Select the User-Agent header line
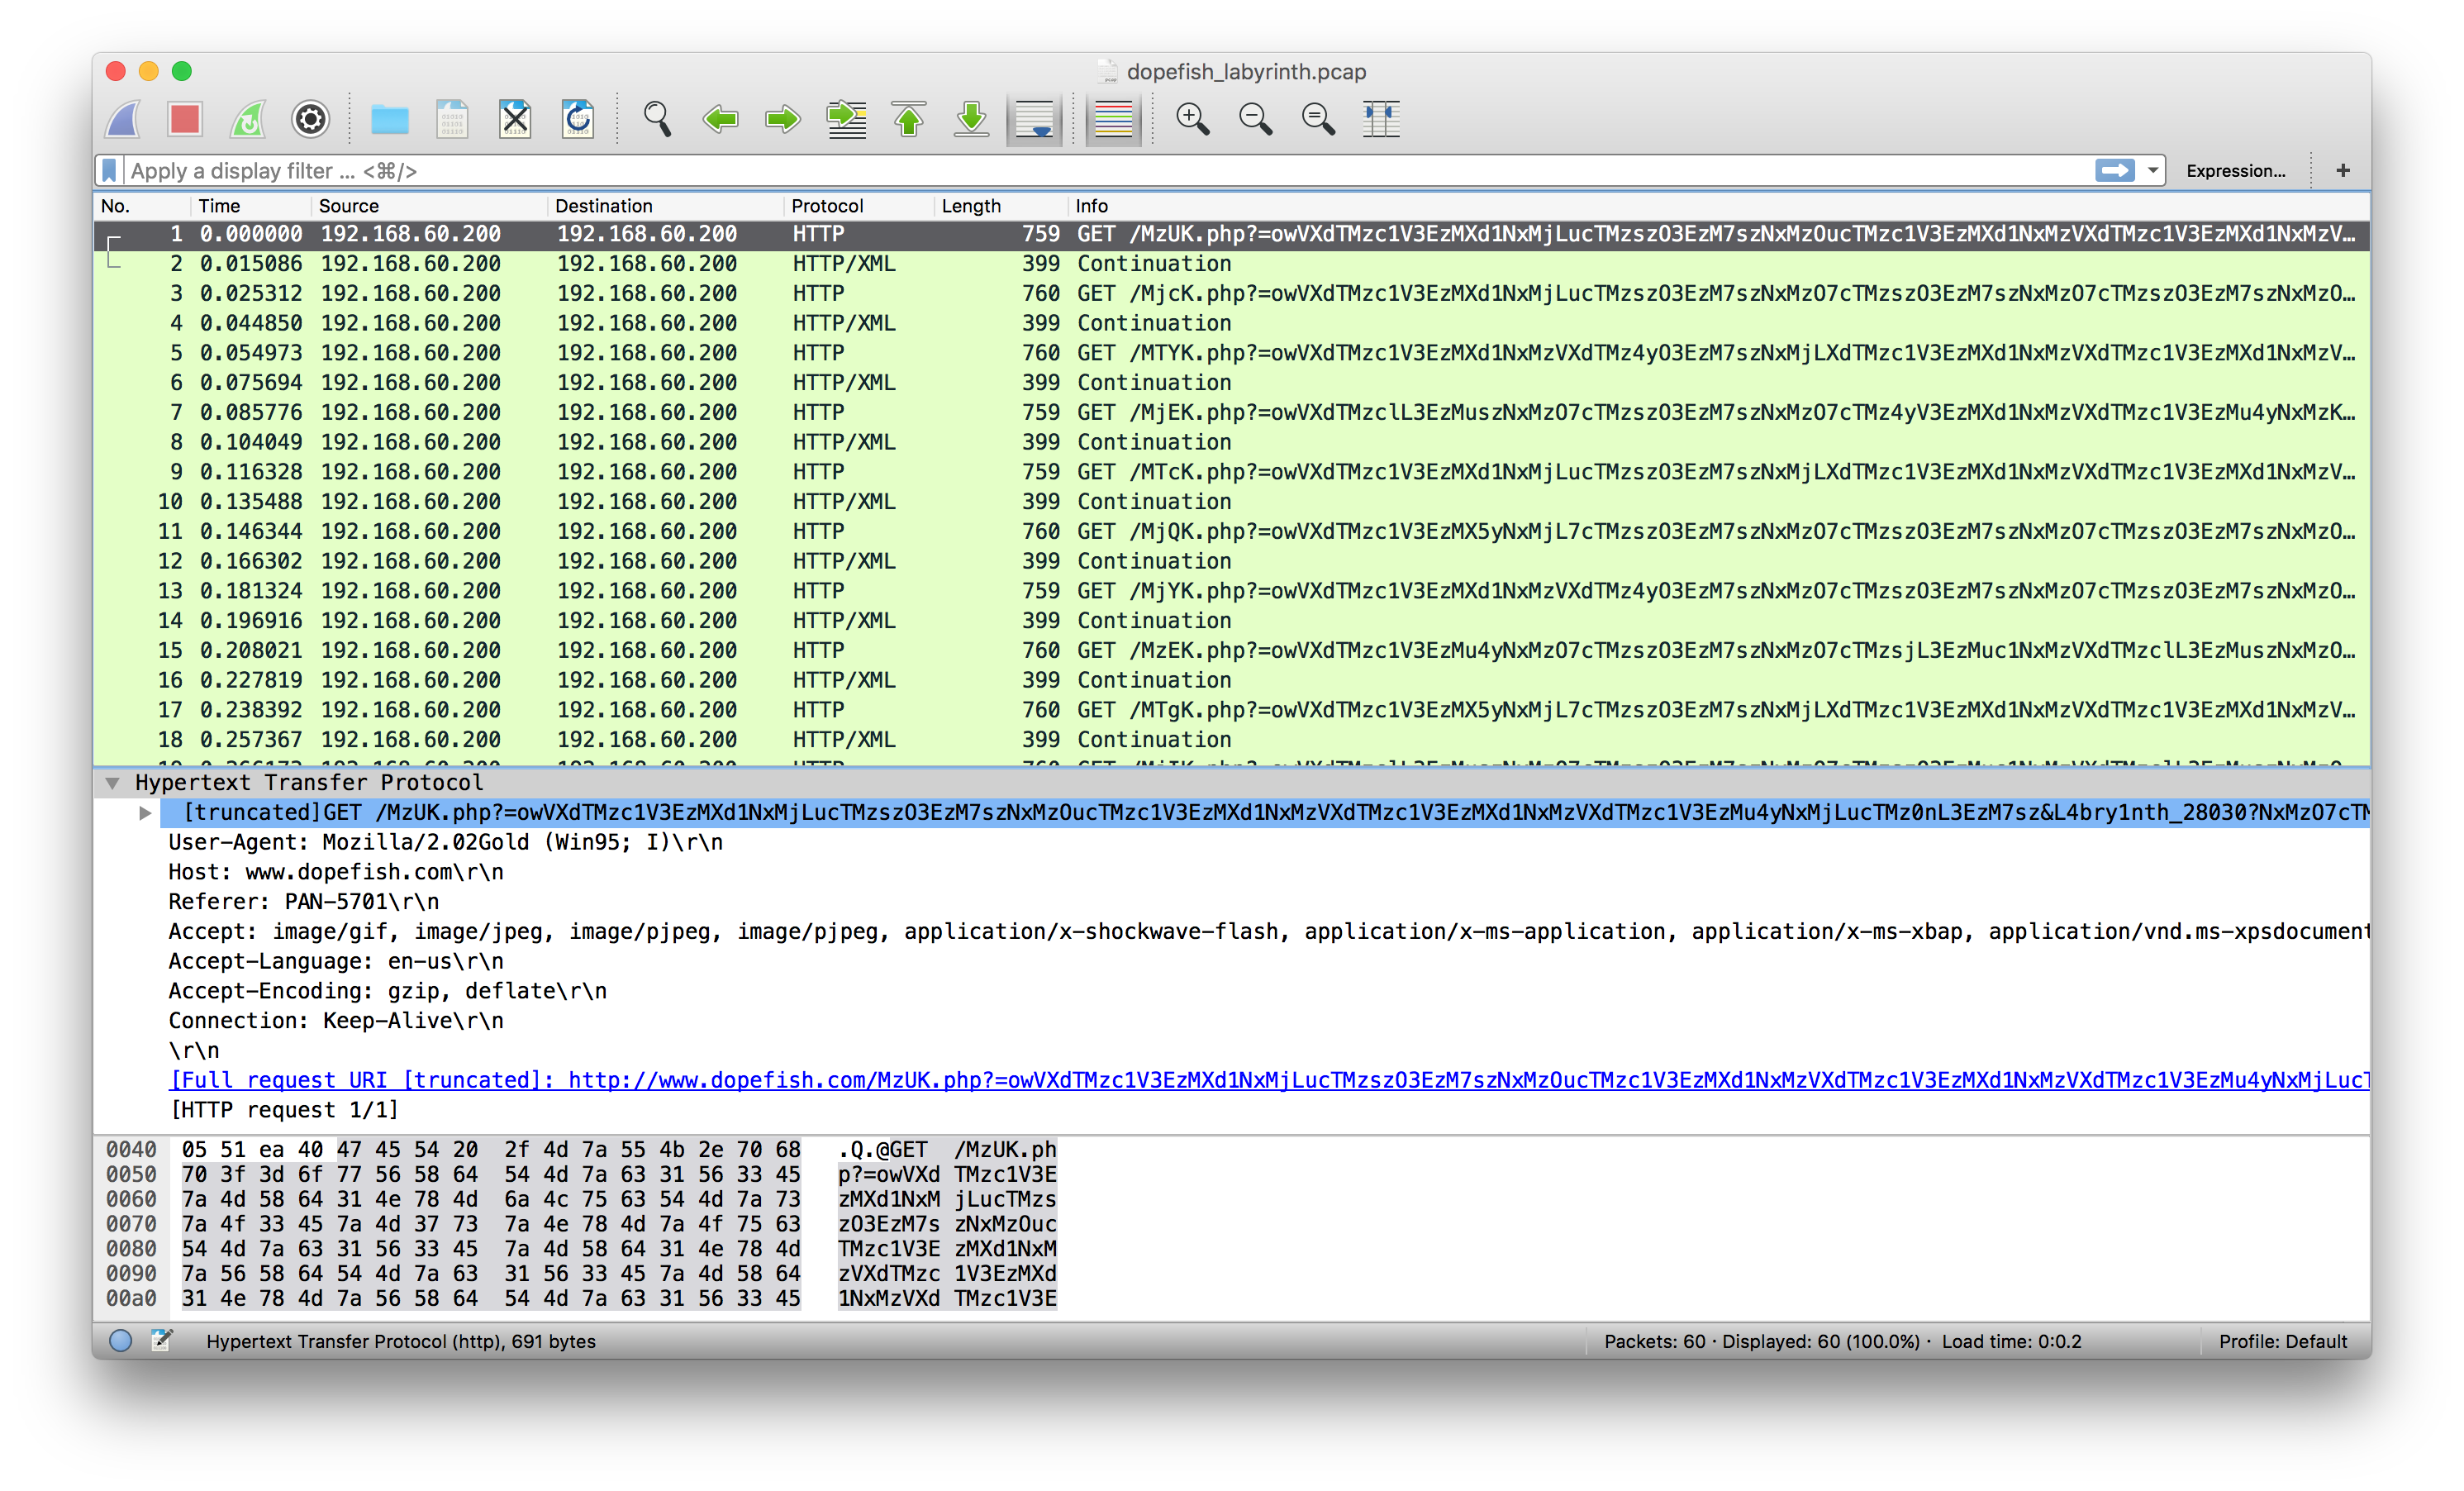Screen dimensions: 2464x1491 coord(445,842)
